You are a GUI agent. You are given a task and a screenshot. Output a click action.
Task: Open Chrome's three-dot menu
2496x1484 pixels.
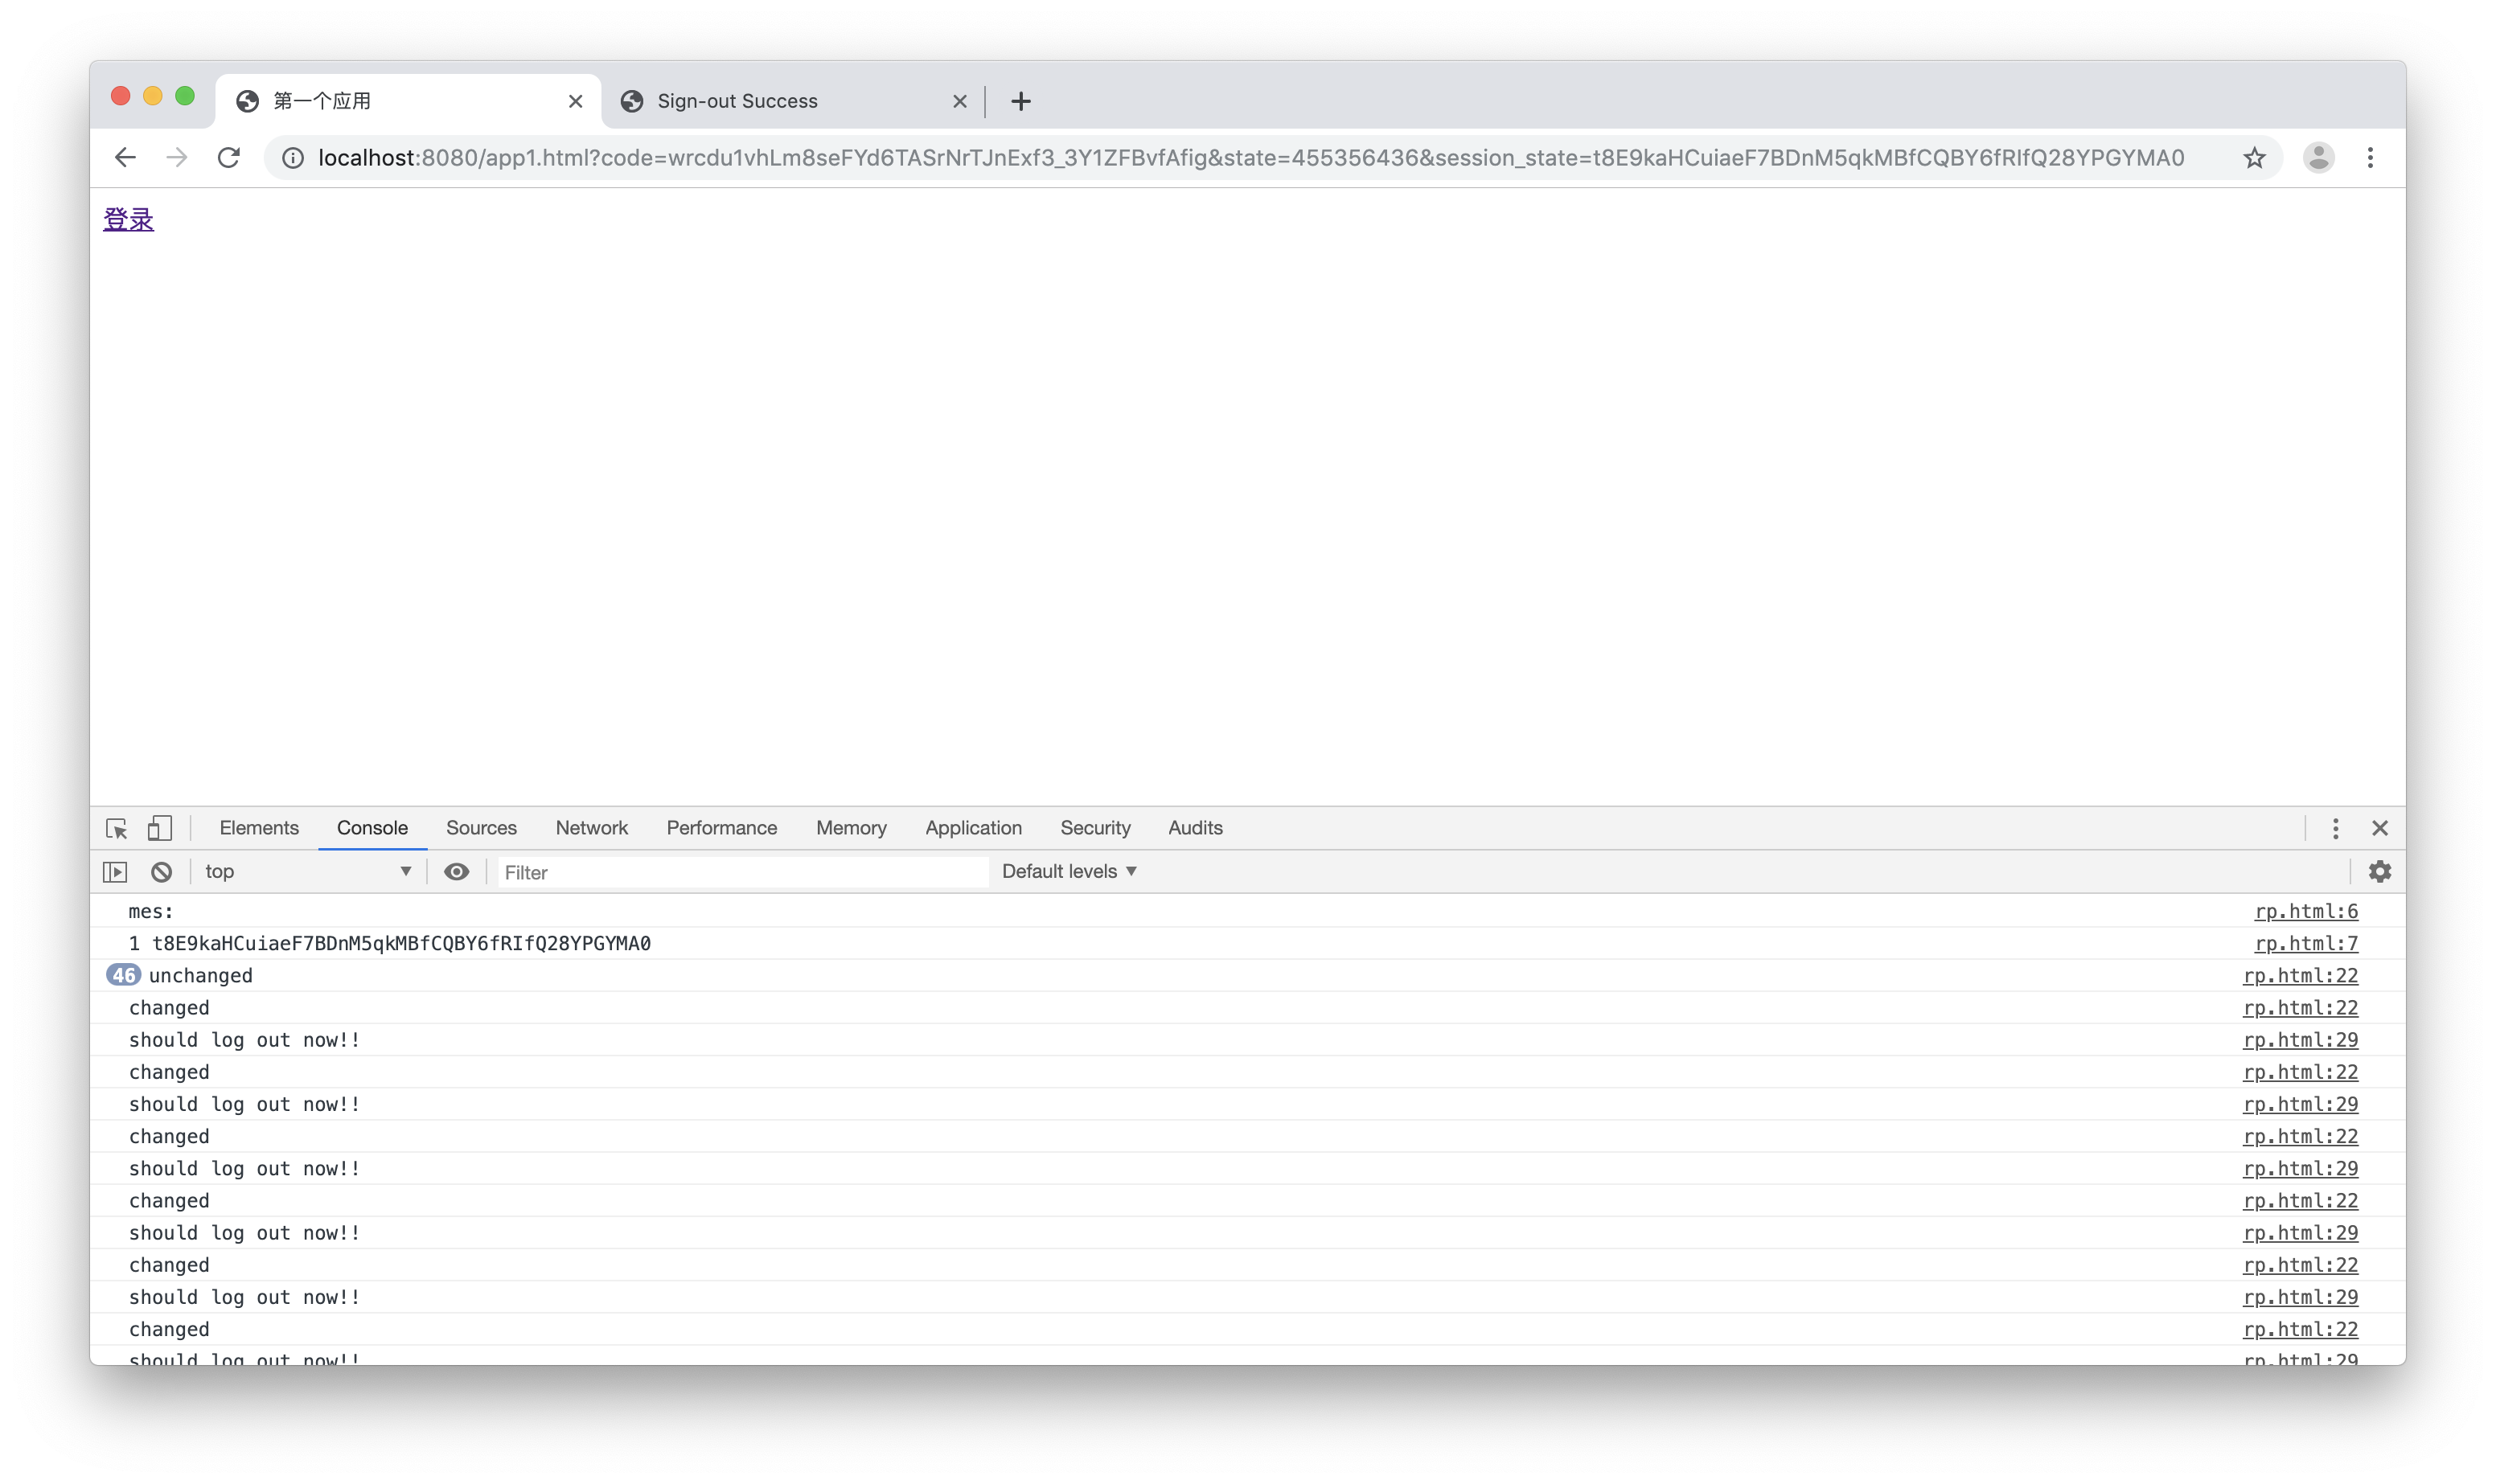tap(2370, 157)
